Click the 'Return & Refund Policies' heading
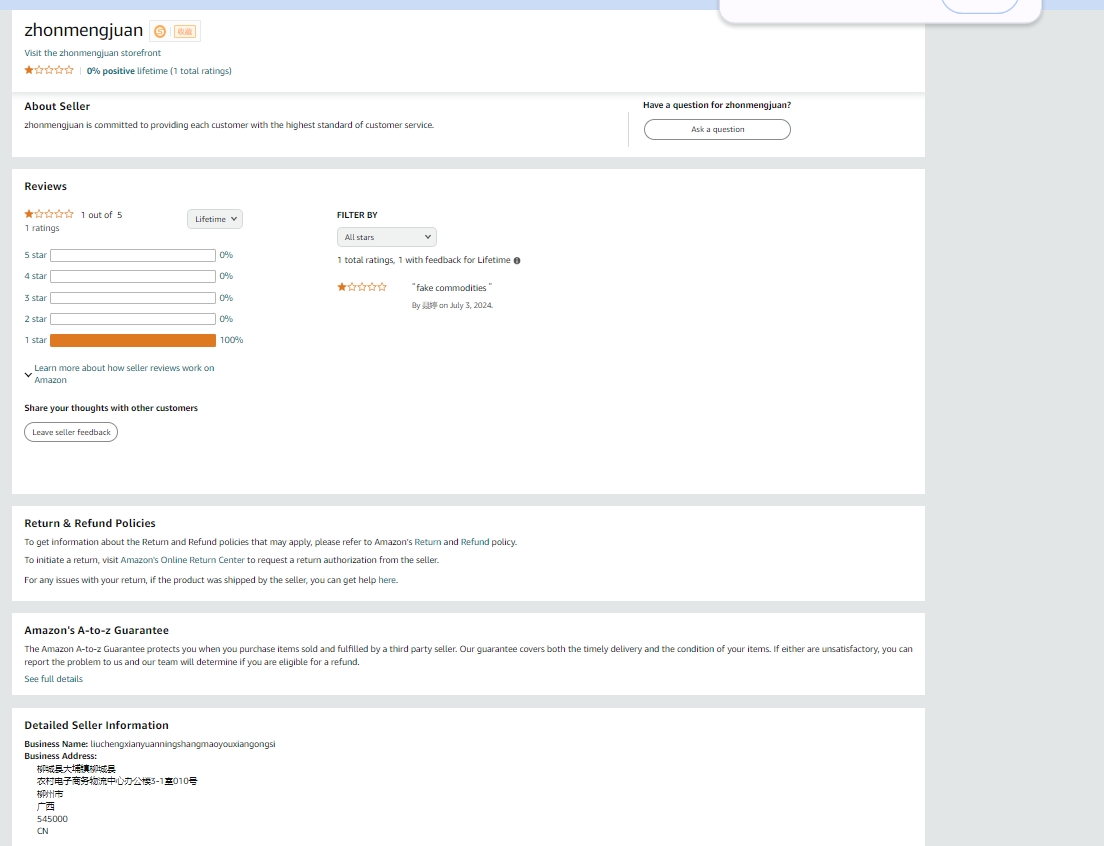 [x=89, y=524]
